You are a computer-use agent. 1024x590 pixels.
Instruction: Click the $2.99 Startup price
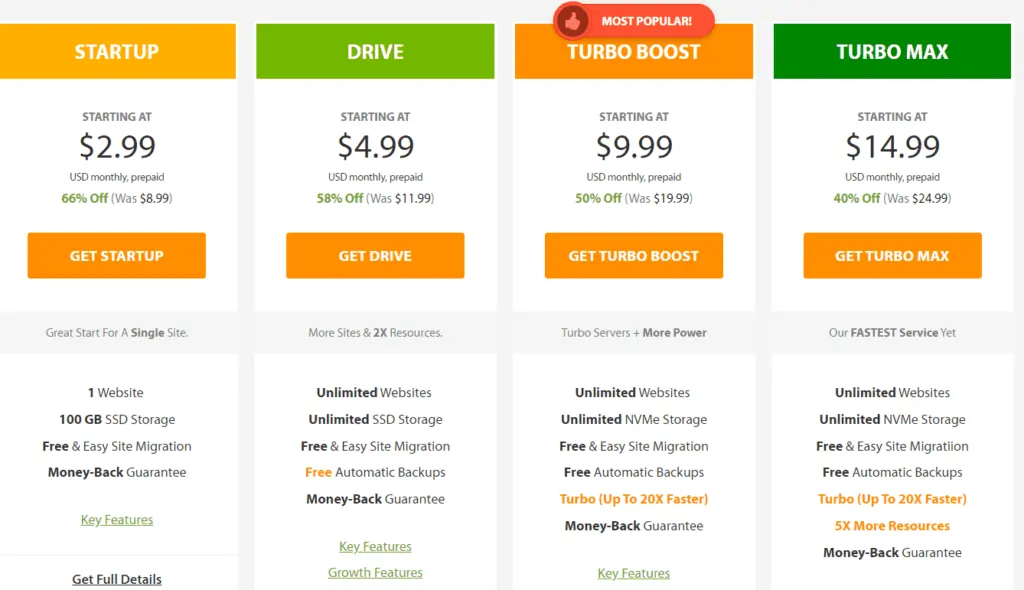click(x=118, y=146)
